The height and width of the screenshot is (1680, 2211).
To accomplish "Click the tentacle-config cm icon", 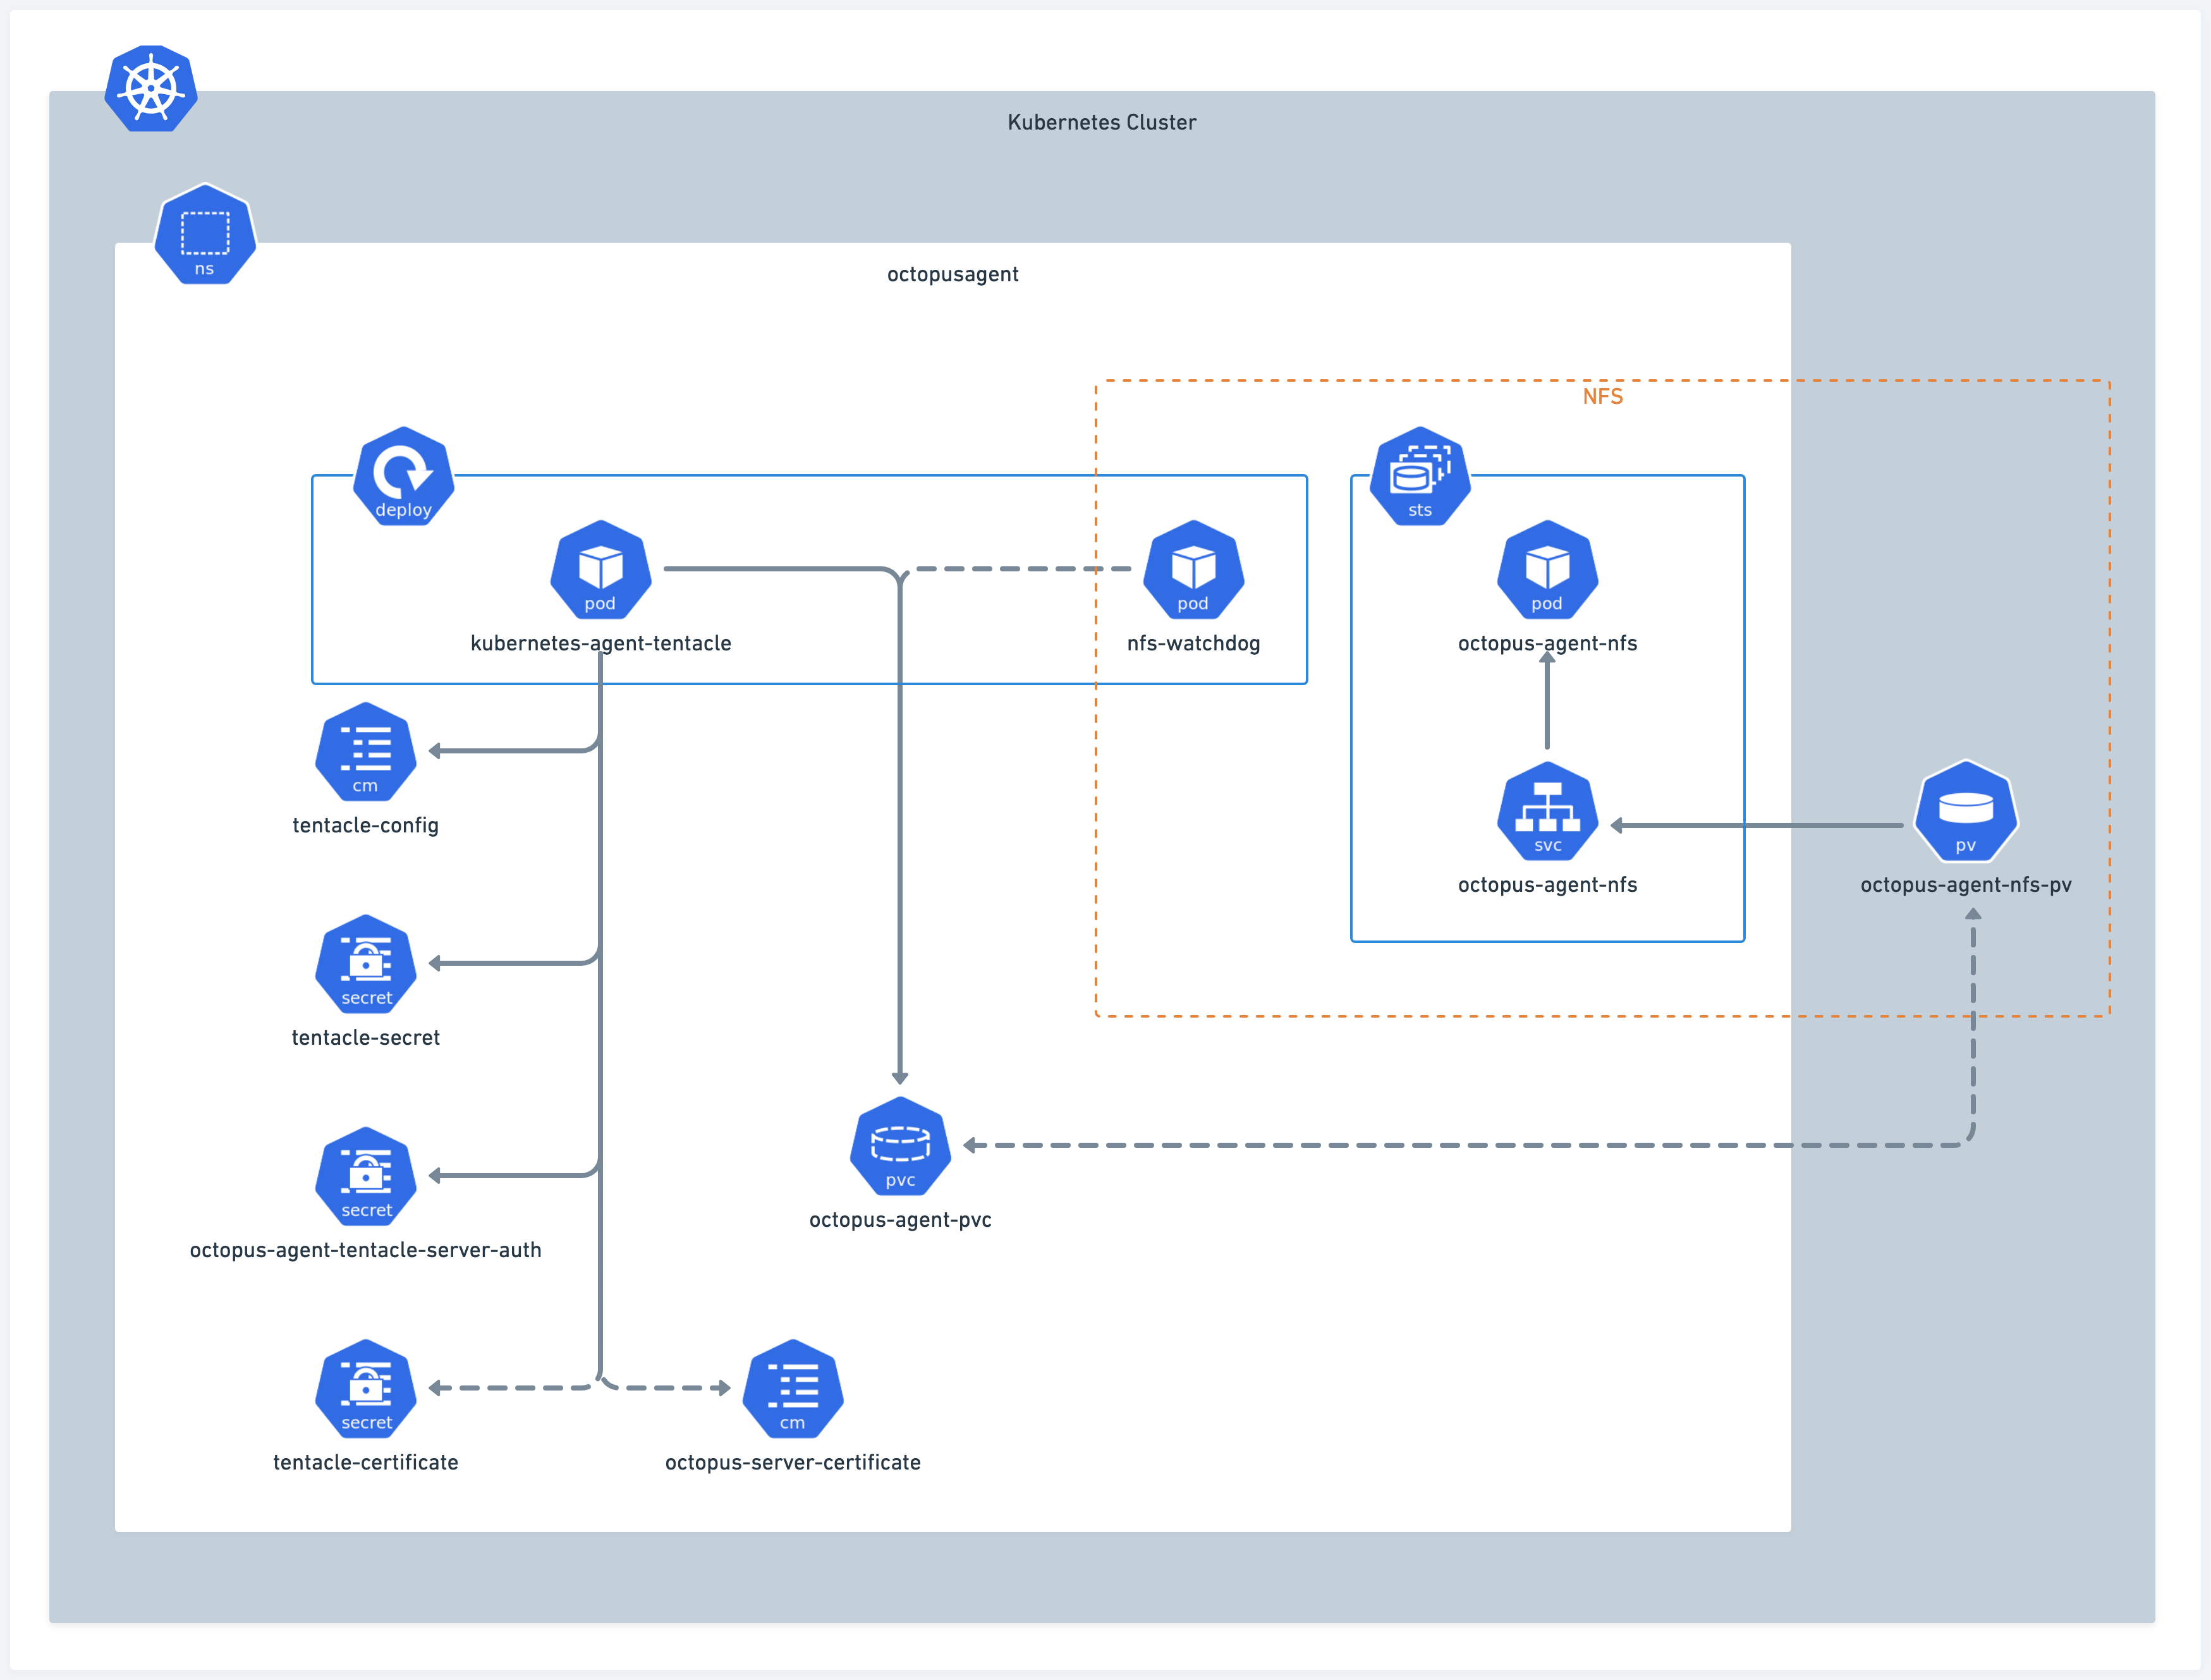I will click(x=366, y=751).
